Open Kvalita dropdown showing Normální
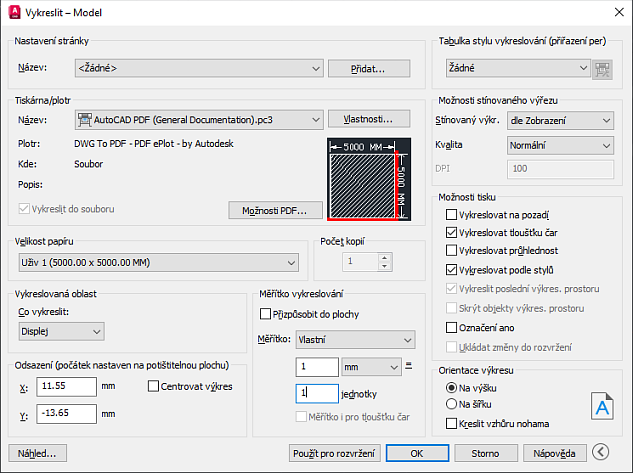The height and width of the screenshot is (473, 633). pos(560,145)
